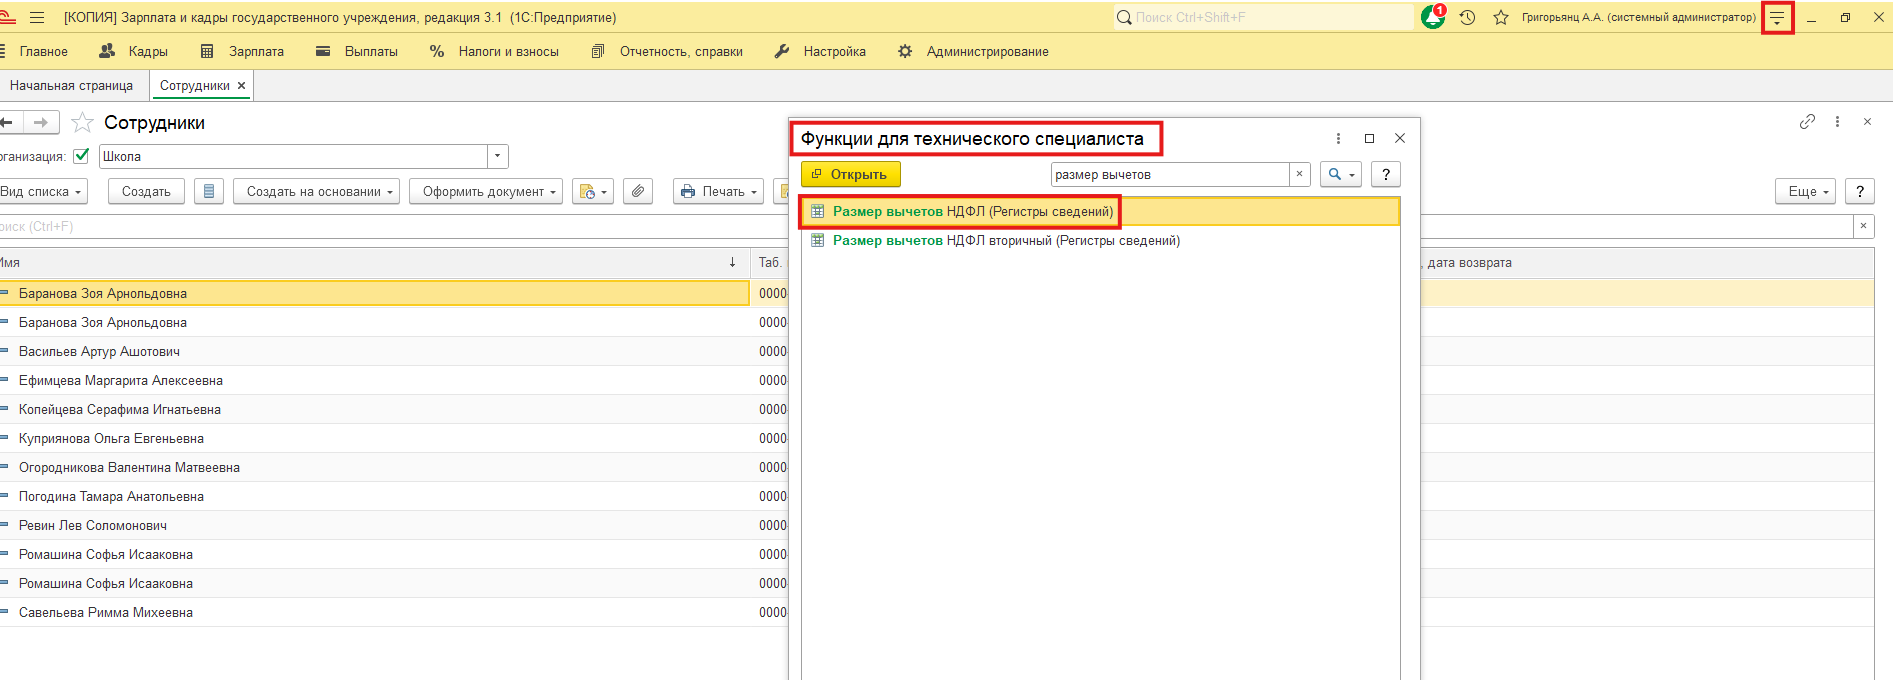Open the Настройка menu section
Image resolution: width=1893 pixels, height=680 pixels.
[821, 51]
